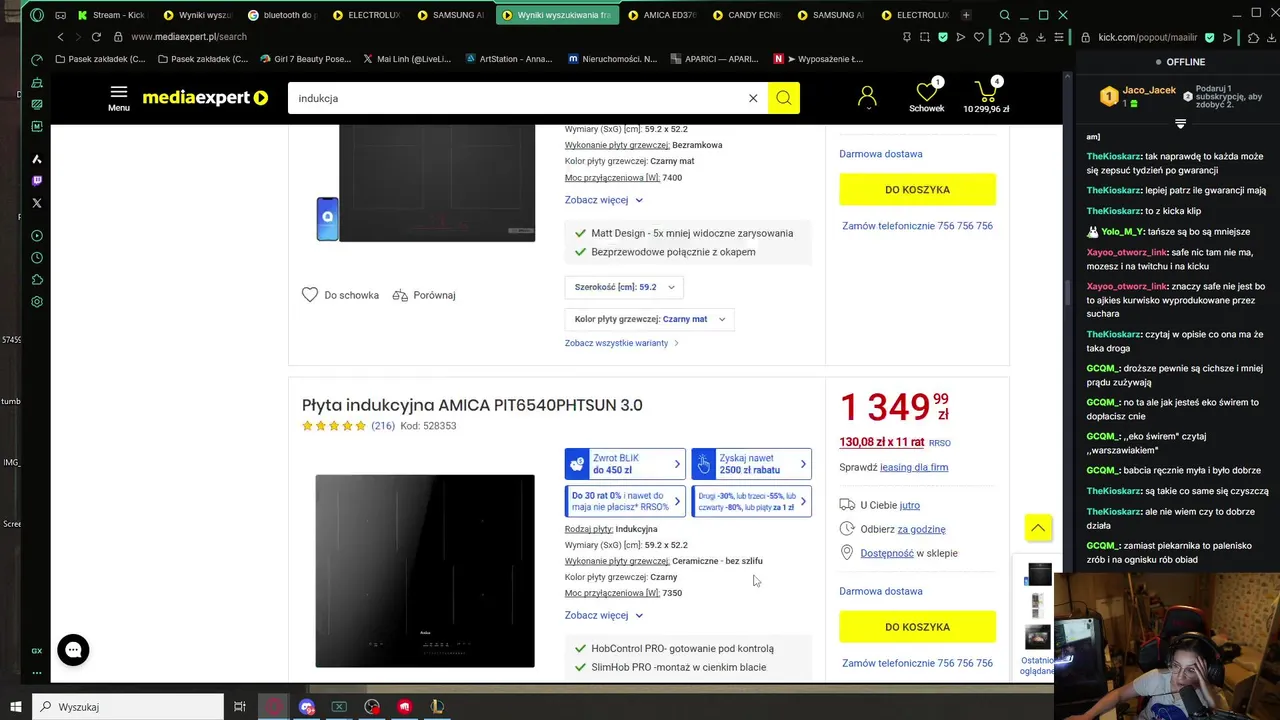The width and height of the screenshot is (1280, 720).
Task: Open the first recently viewed thumbnail
Action: 1040,574
